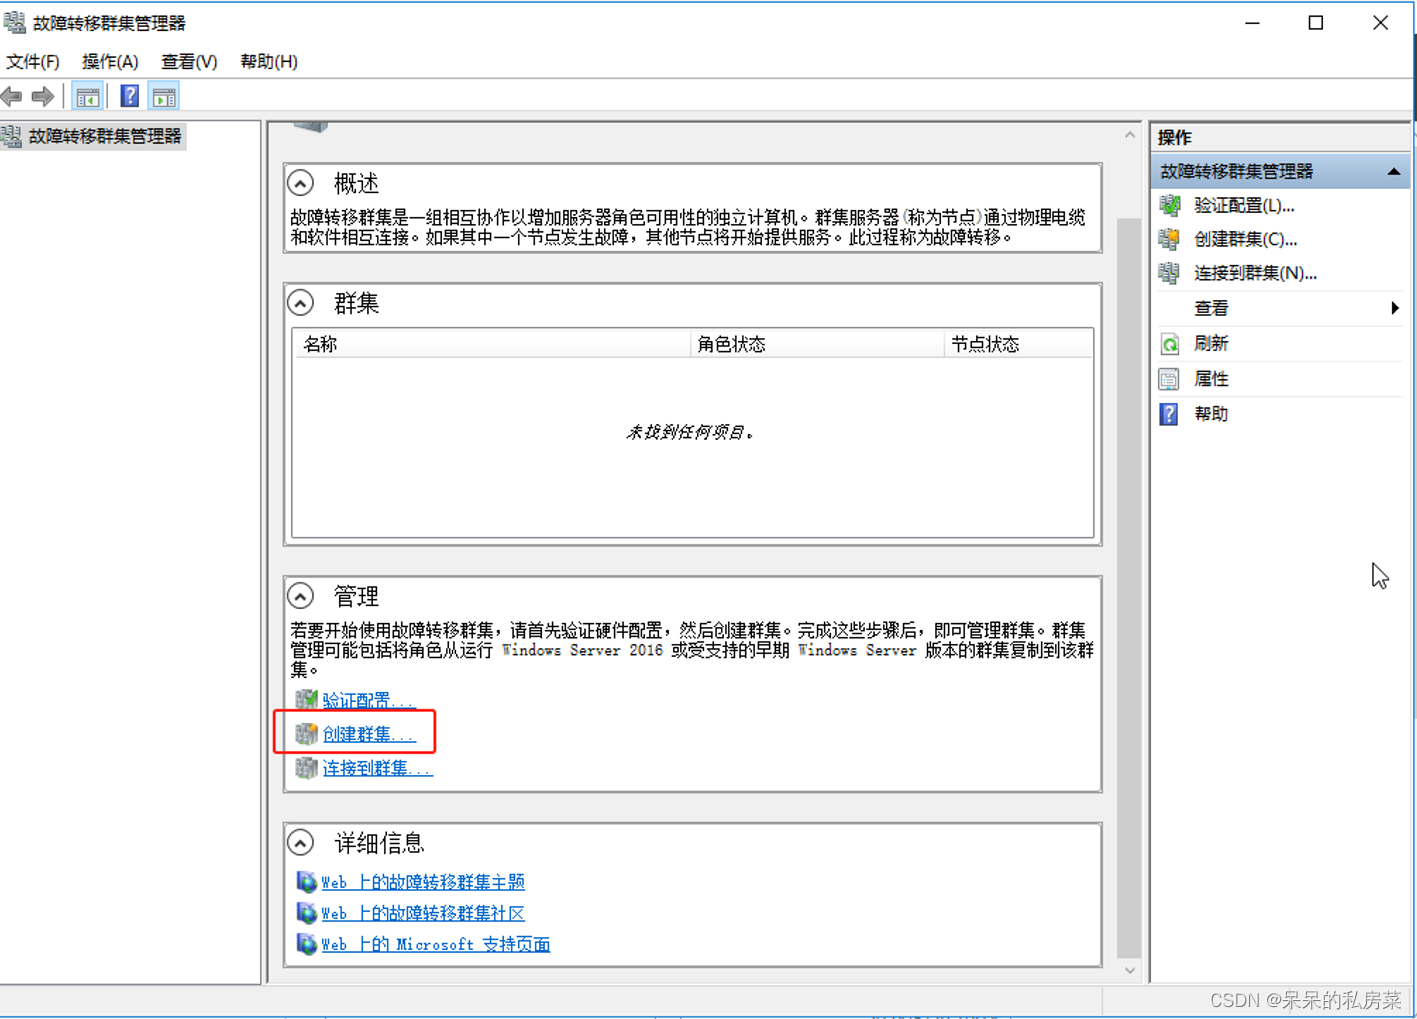Collapse the 概述 section
Image resolution: width=1417 pixels, height=1019 pixels.
pyautogui.click(x=301, y=183)
